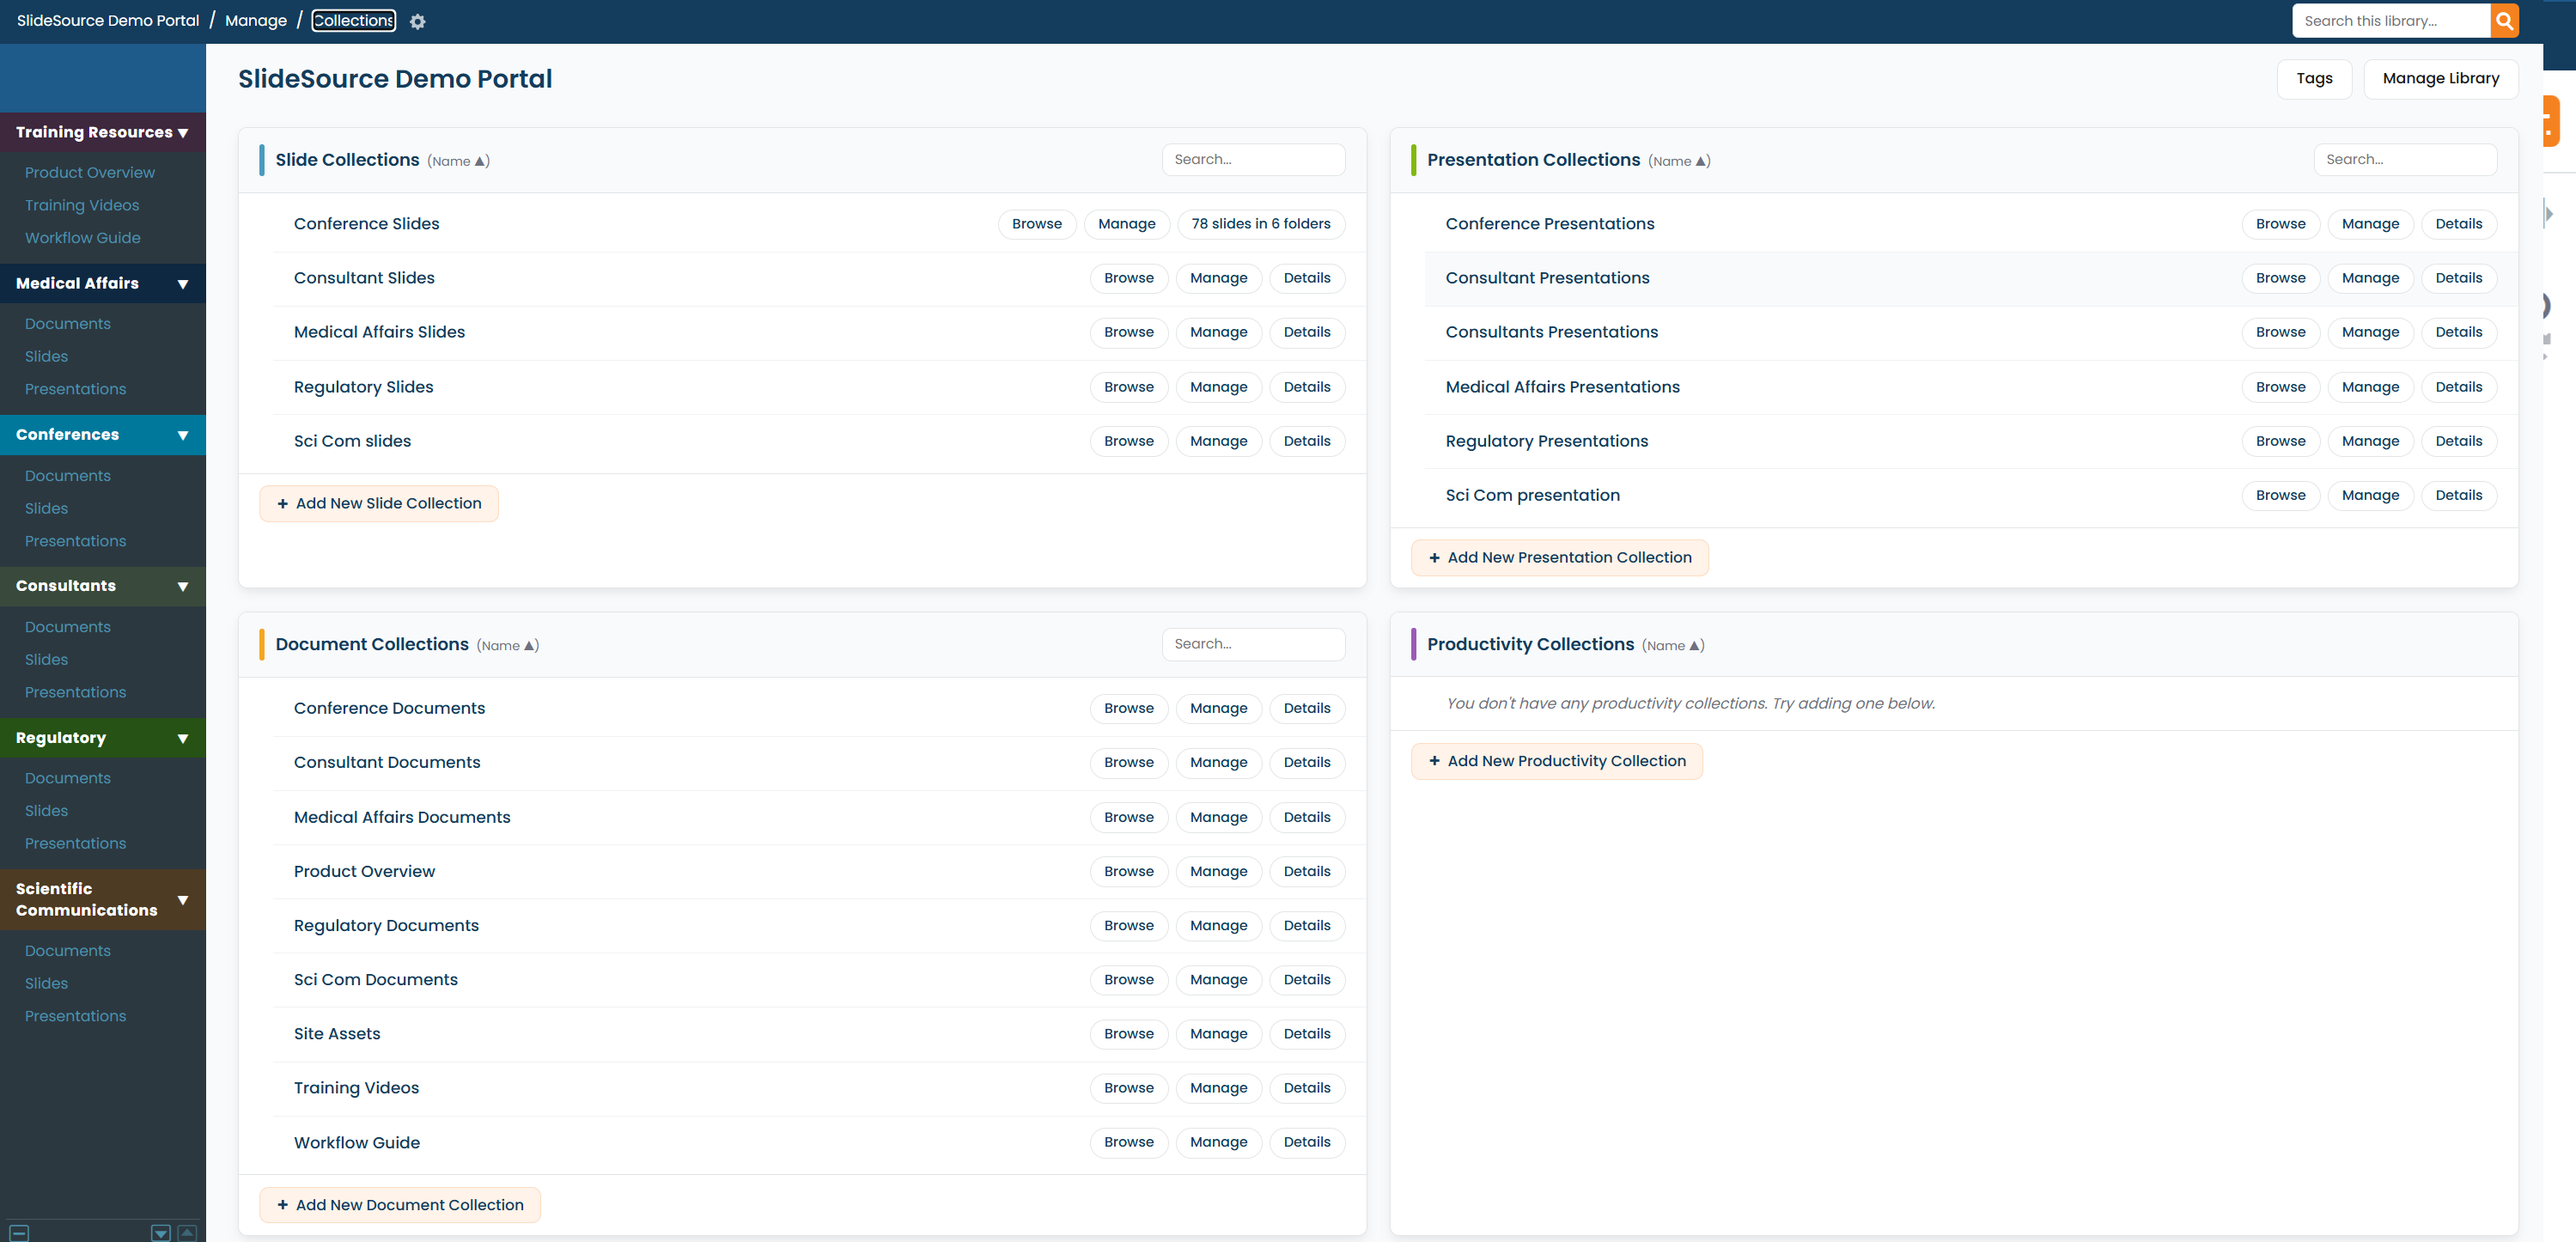Manage the Sci Com presentation collection
This screenshot has width=2576, height=1242.
2370,495
